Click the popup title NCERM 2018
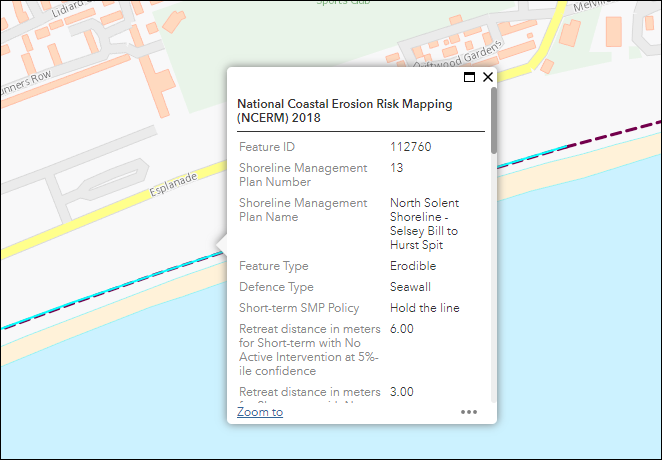 tap(344, 110)
